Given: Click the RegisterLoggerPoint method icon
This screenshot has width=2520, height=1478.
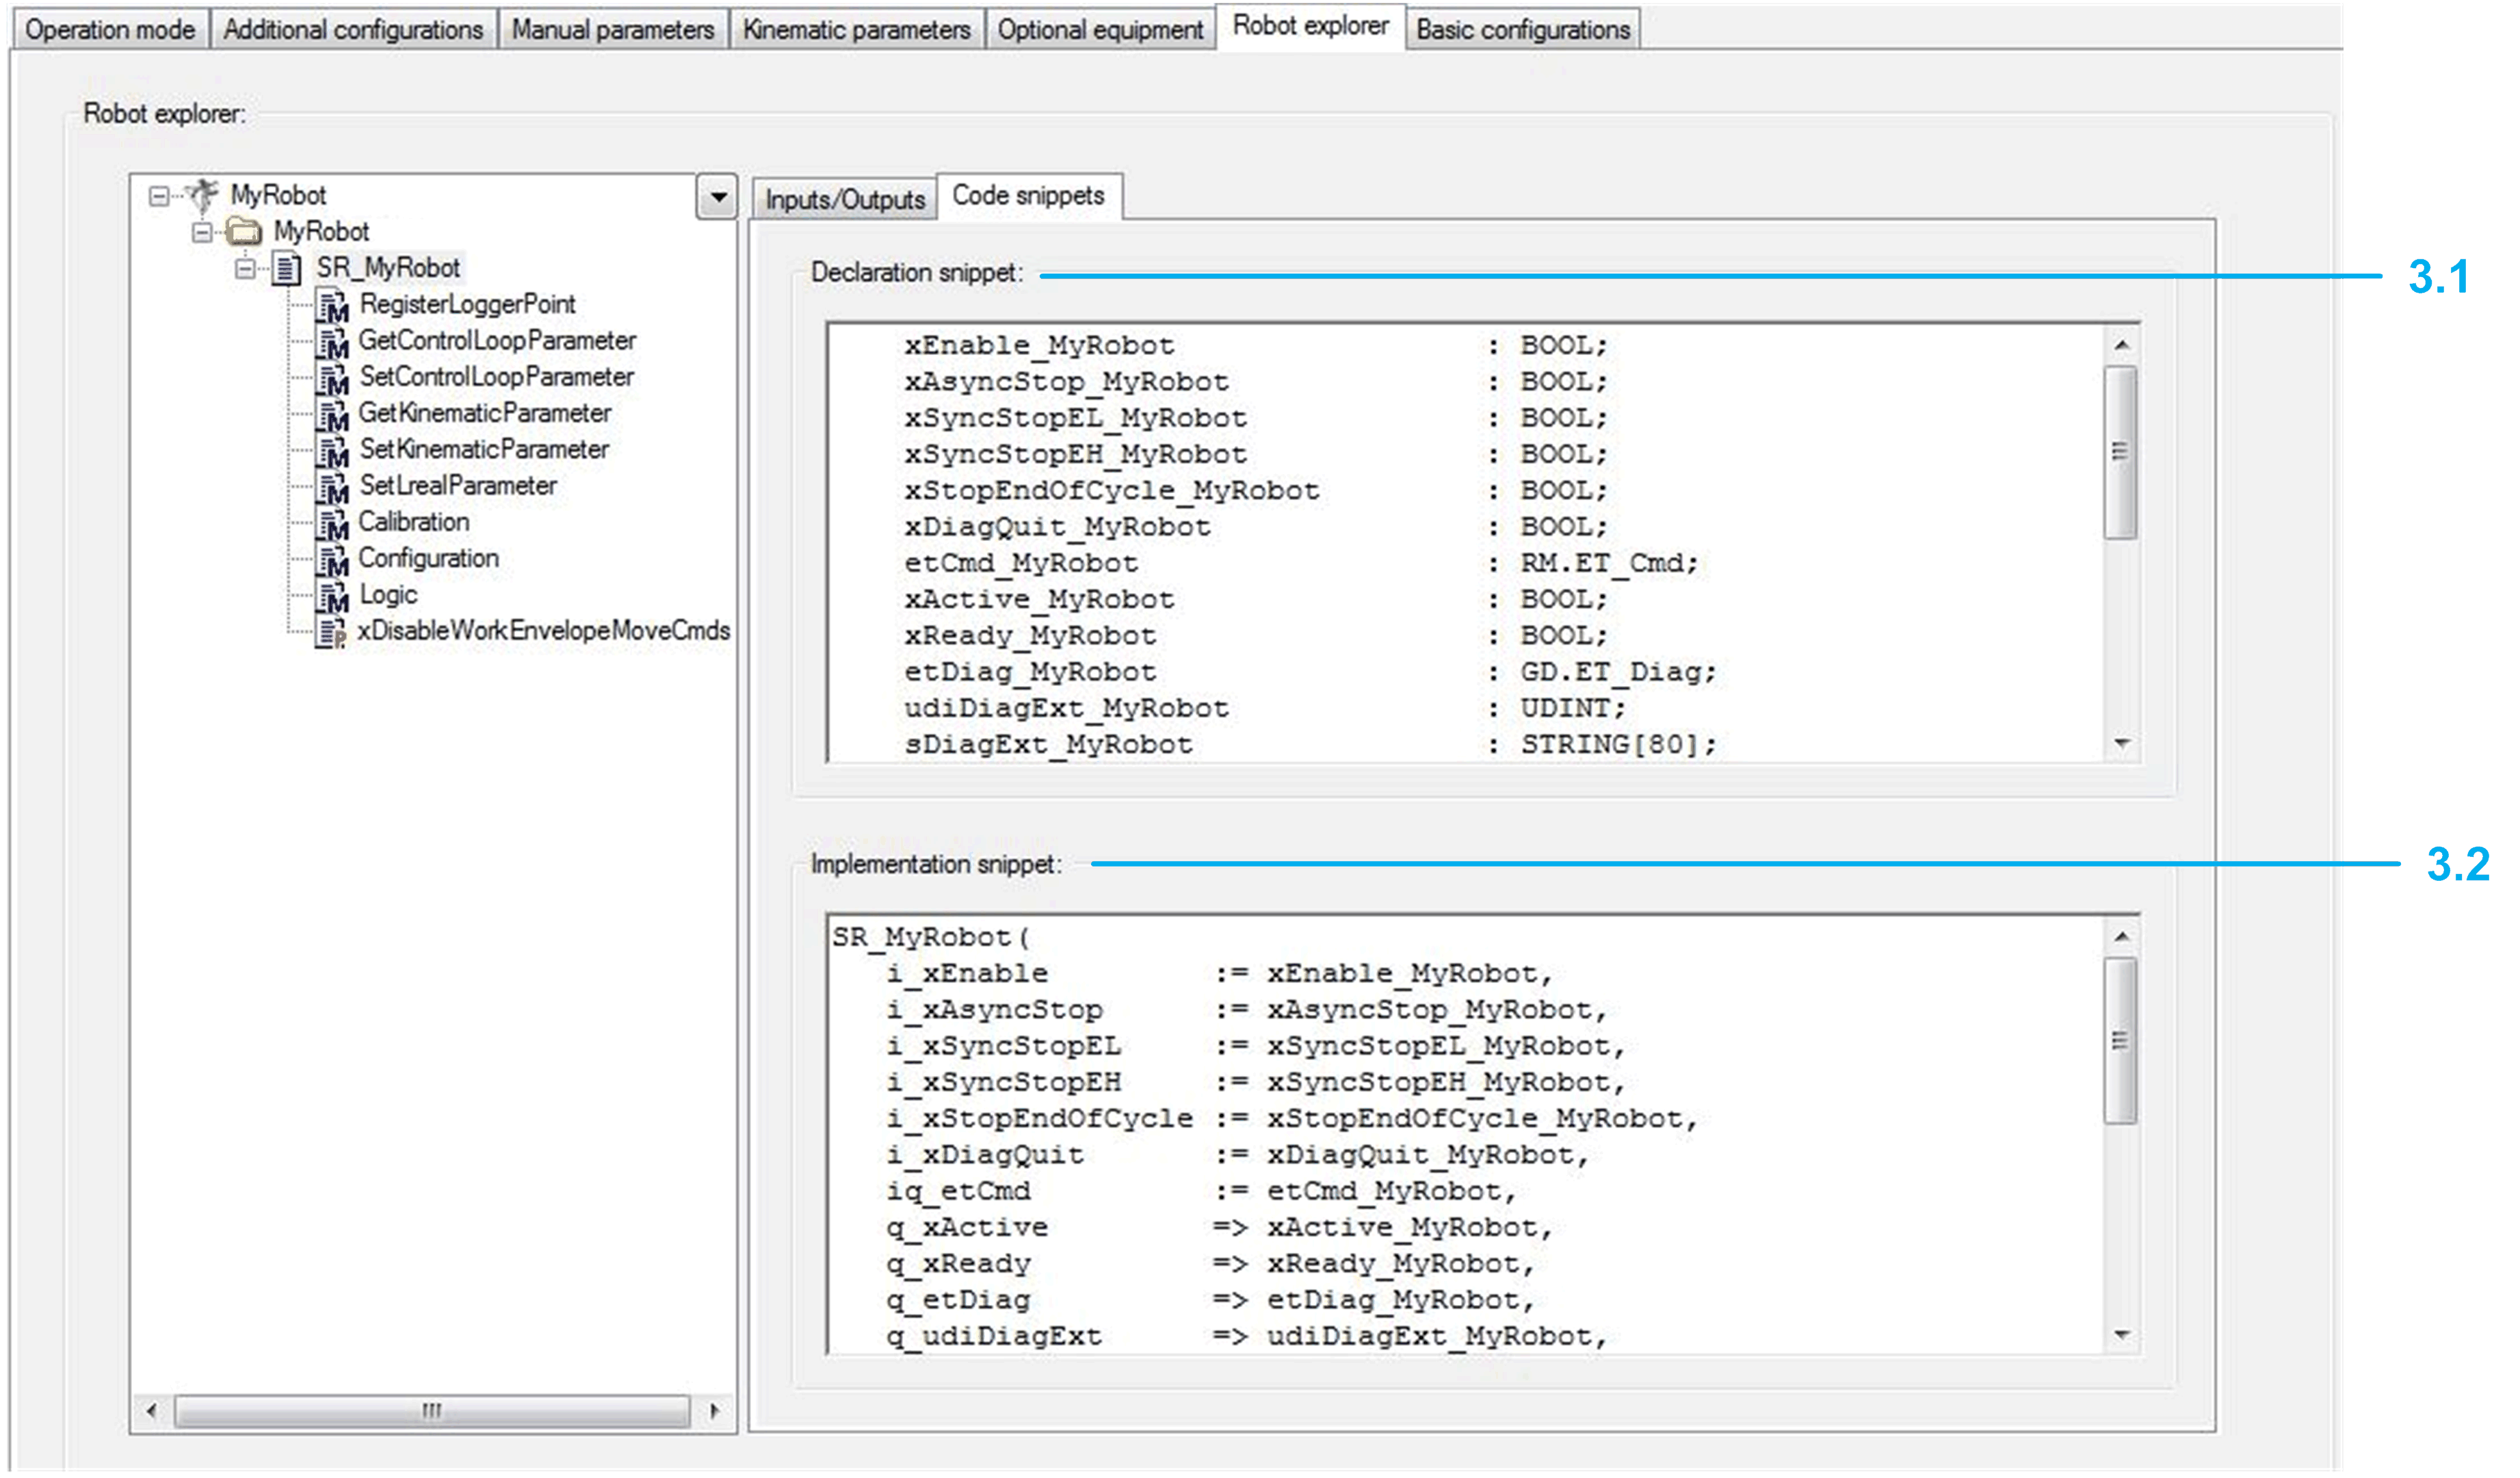Looking at the screenshot, I should coord(332,305).
